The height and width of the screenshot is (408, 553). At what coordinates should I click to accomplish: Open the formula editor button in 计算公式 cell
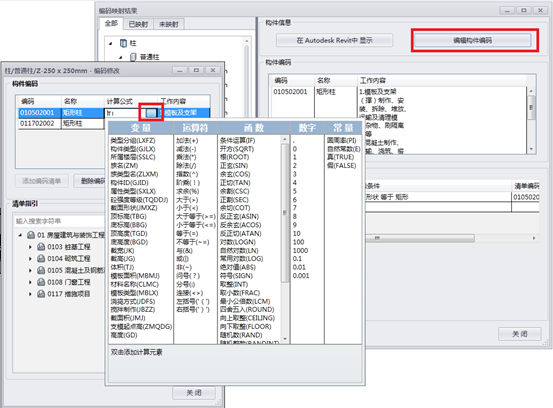tap(151, 113)
